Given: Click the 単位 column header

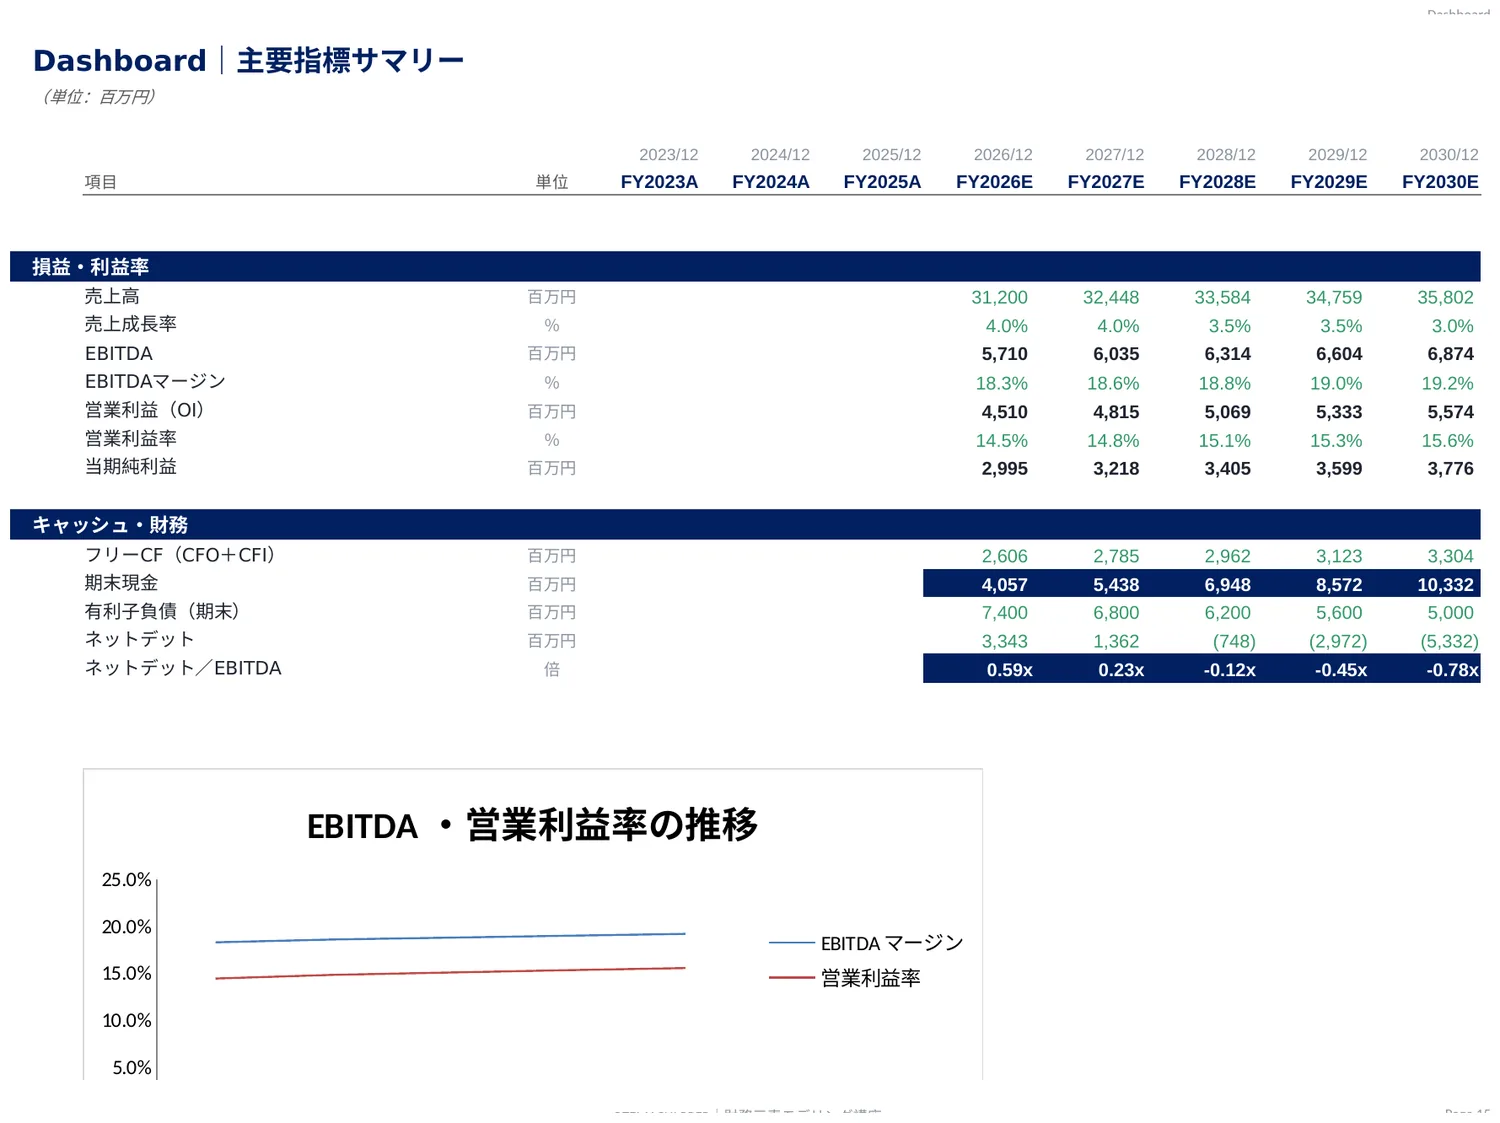Looking at the screenshot, I should (552, 182).
